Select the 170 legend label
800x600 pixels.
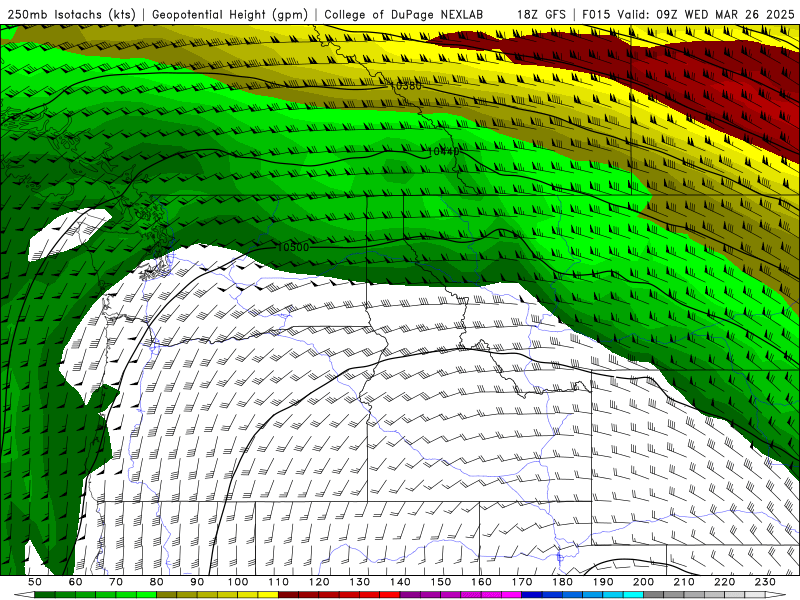tap(521, 582)
